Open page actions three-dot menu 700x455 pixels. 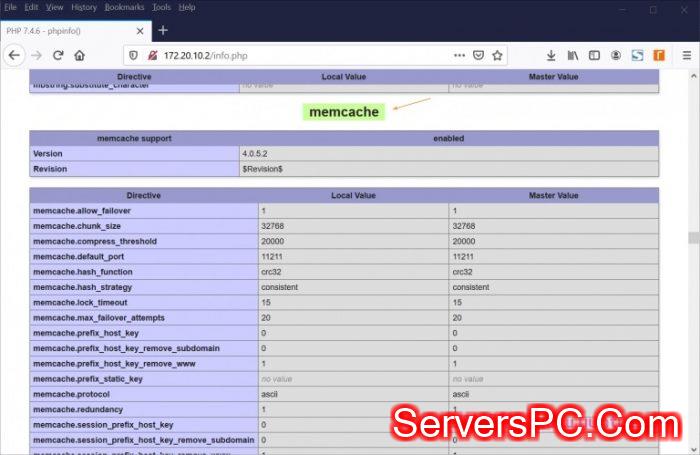(459, 55)
